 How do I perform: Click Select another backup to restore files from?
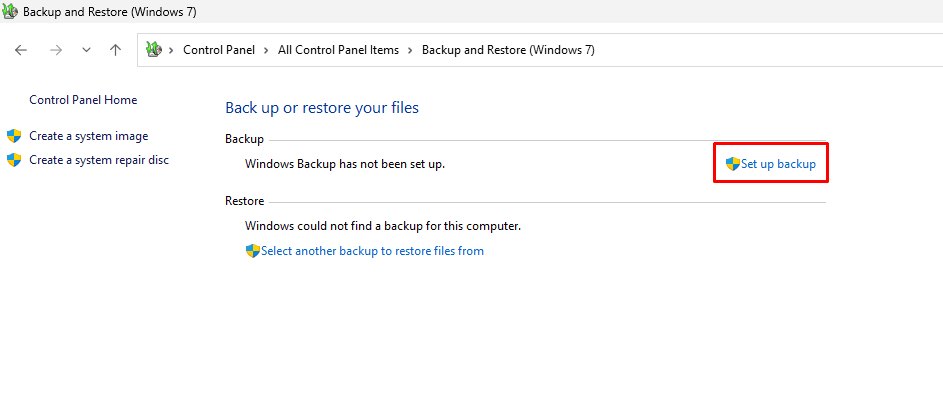click(372, 251)
